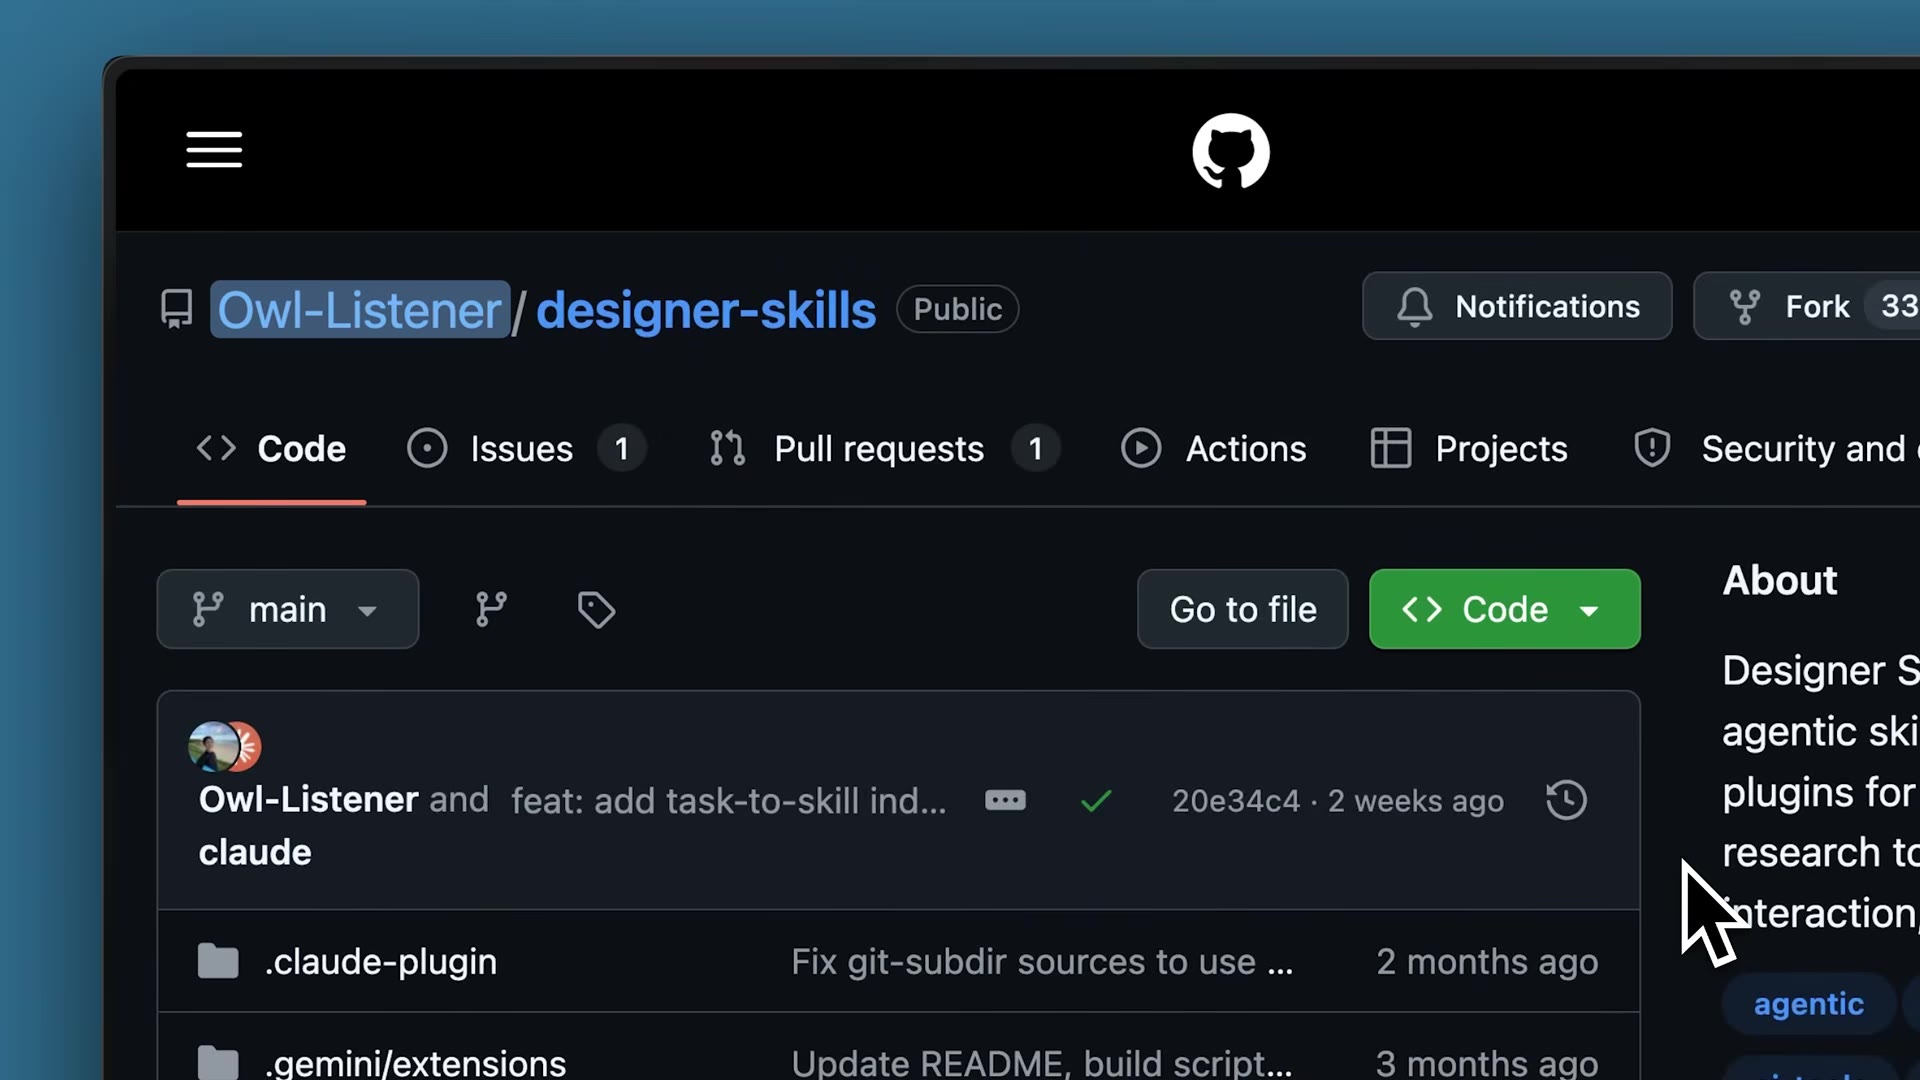Open commit history clock icon
Image resolution: width=1920 pixels, height=1080 pixels.
[x=1566, y=800]
